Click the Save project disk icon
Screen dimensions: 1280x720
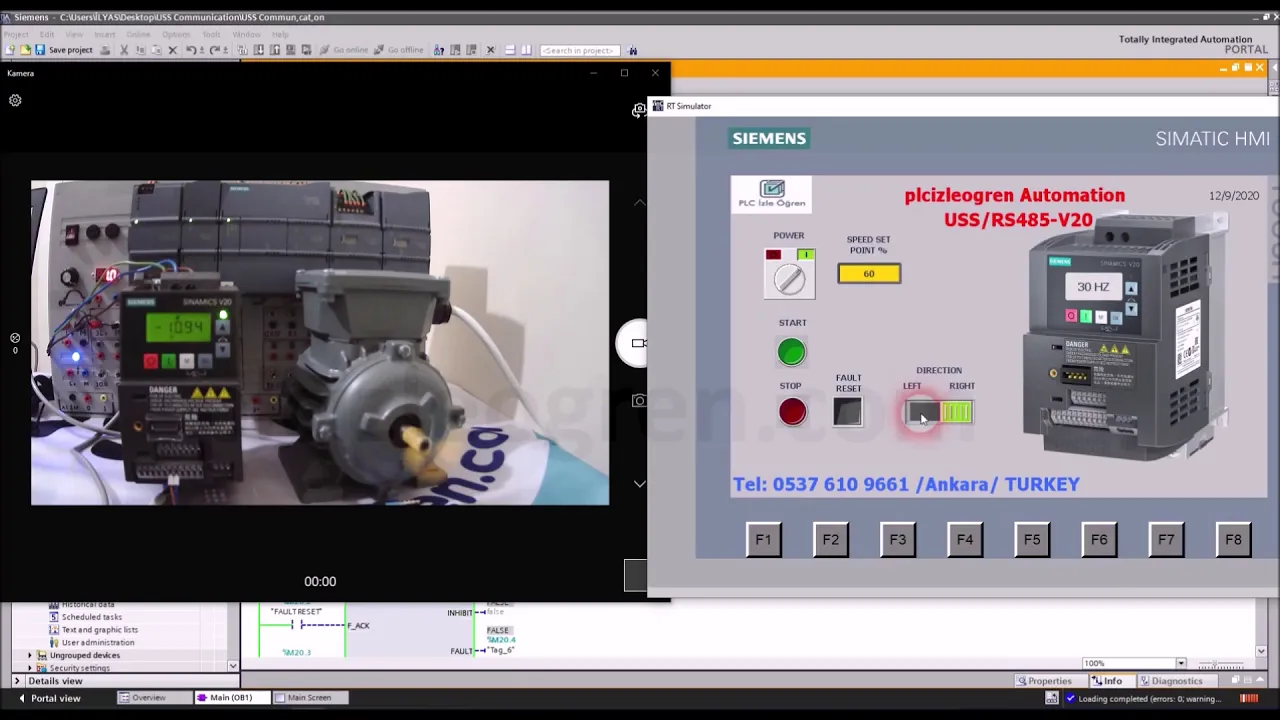tap(40, 50)
